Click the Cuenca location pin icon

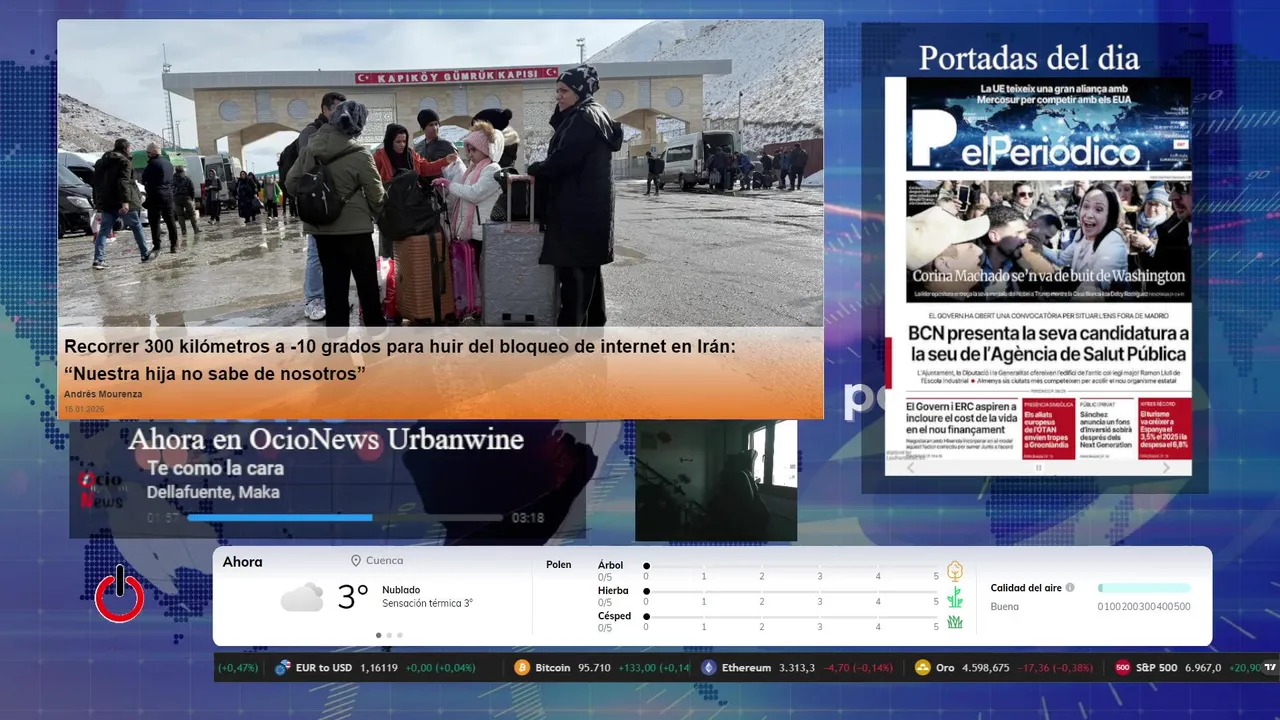[356, 561]
